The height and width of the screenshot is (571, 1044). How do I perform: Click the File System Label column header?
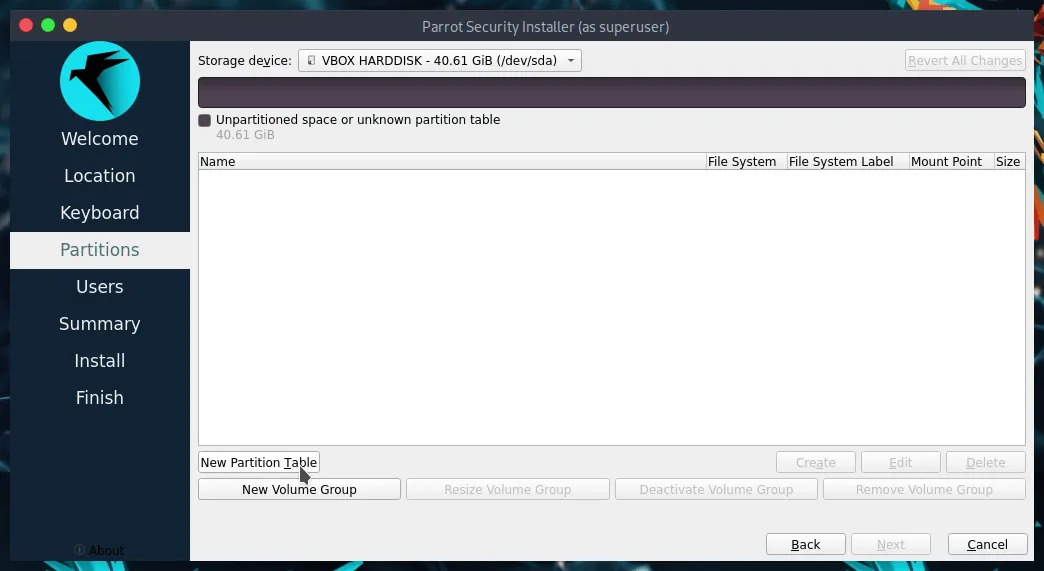click(x=848, y=162)
